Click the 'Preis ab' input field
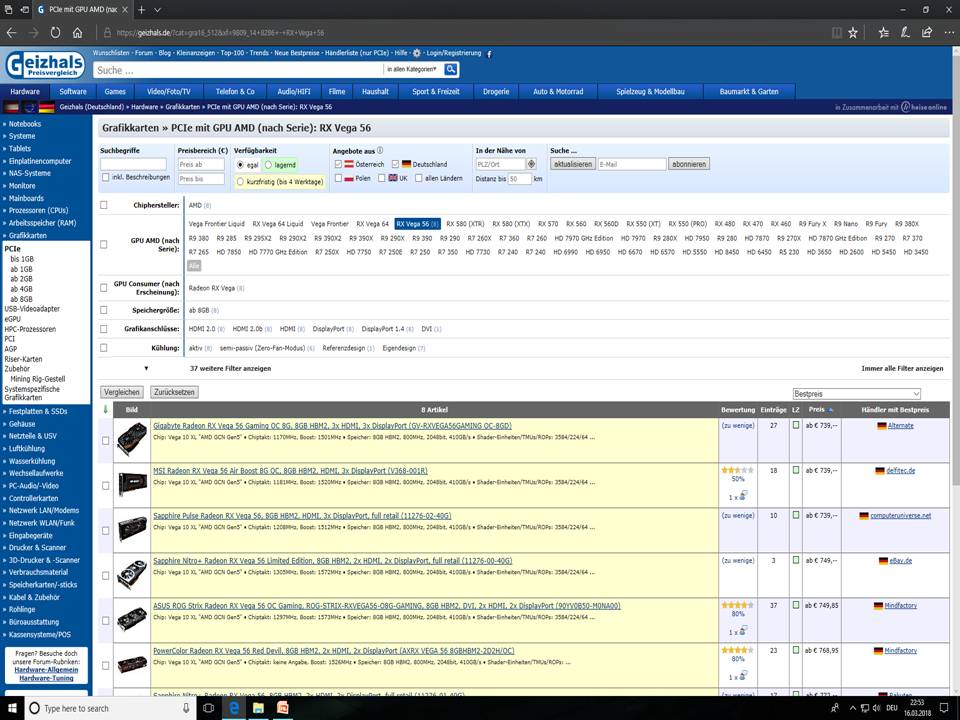This screenshot has height=720, width=960. click(x=201, y=164)
